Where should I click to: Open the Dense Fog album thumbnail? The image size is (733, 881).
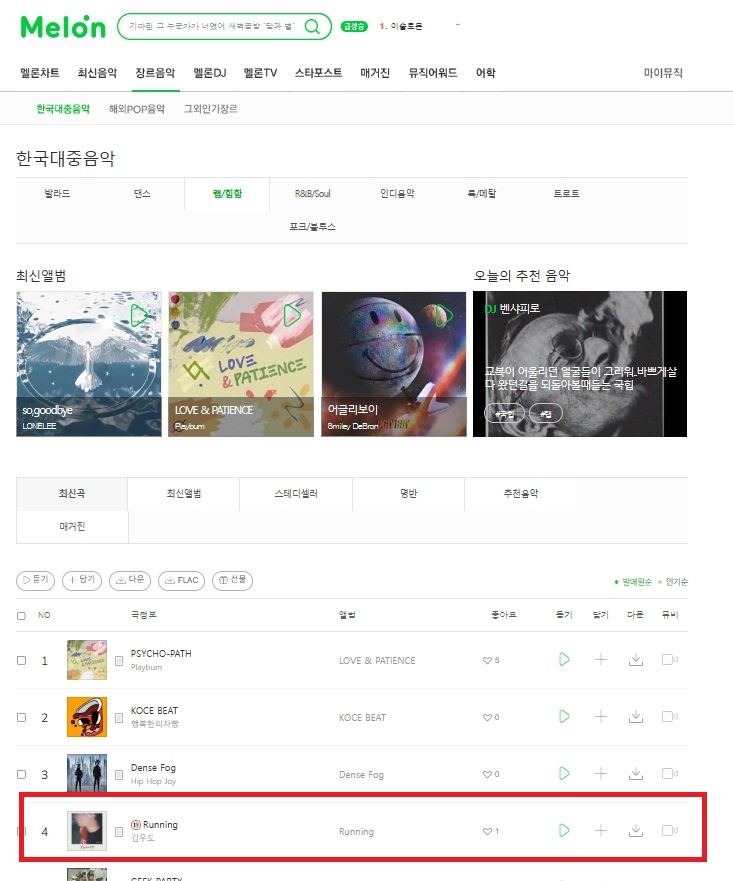pyautogui.click(x=86, y=773)
